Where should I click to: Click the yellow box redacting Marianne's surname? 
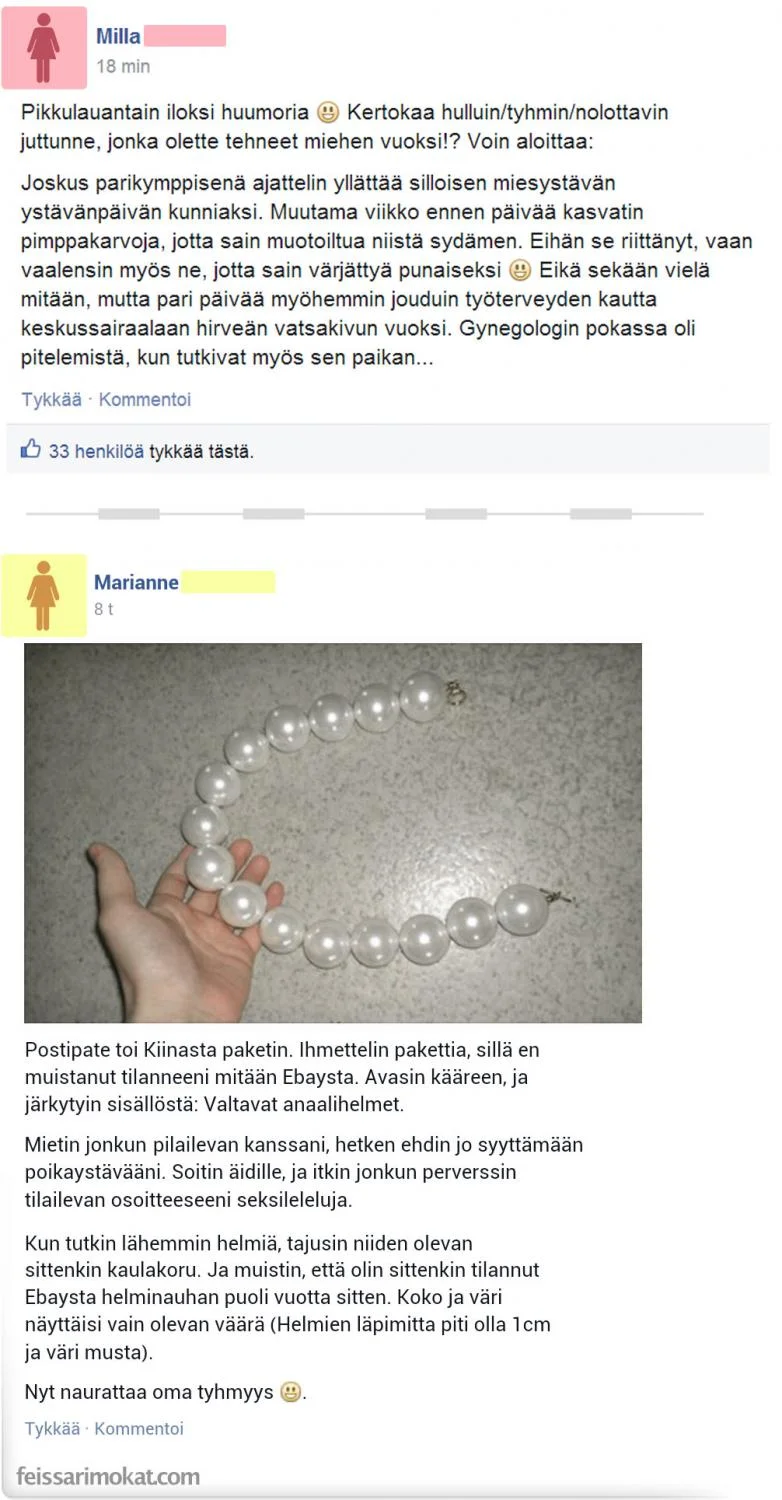click(x=228, y=582)
